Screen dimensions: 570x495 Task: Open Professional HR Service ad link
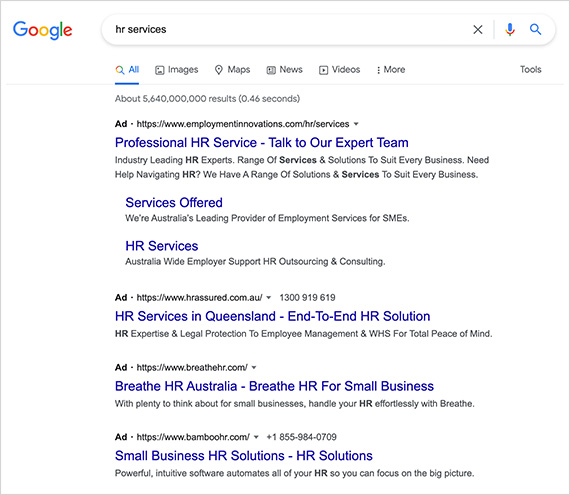pos(262,142)
